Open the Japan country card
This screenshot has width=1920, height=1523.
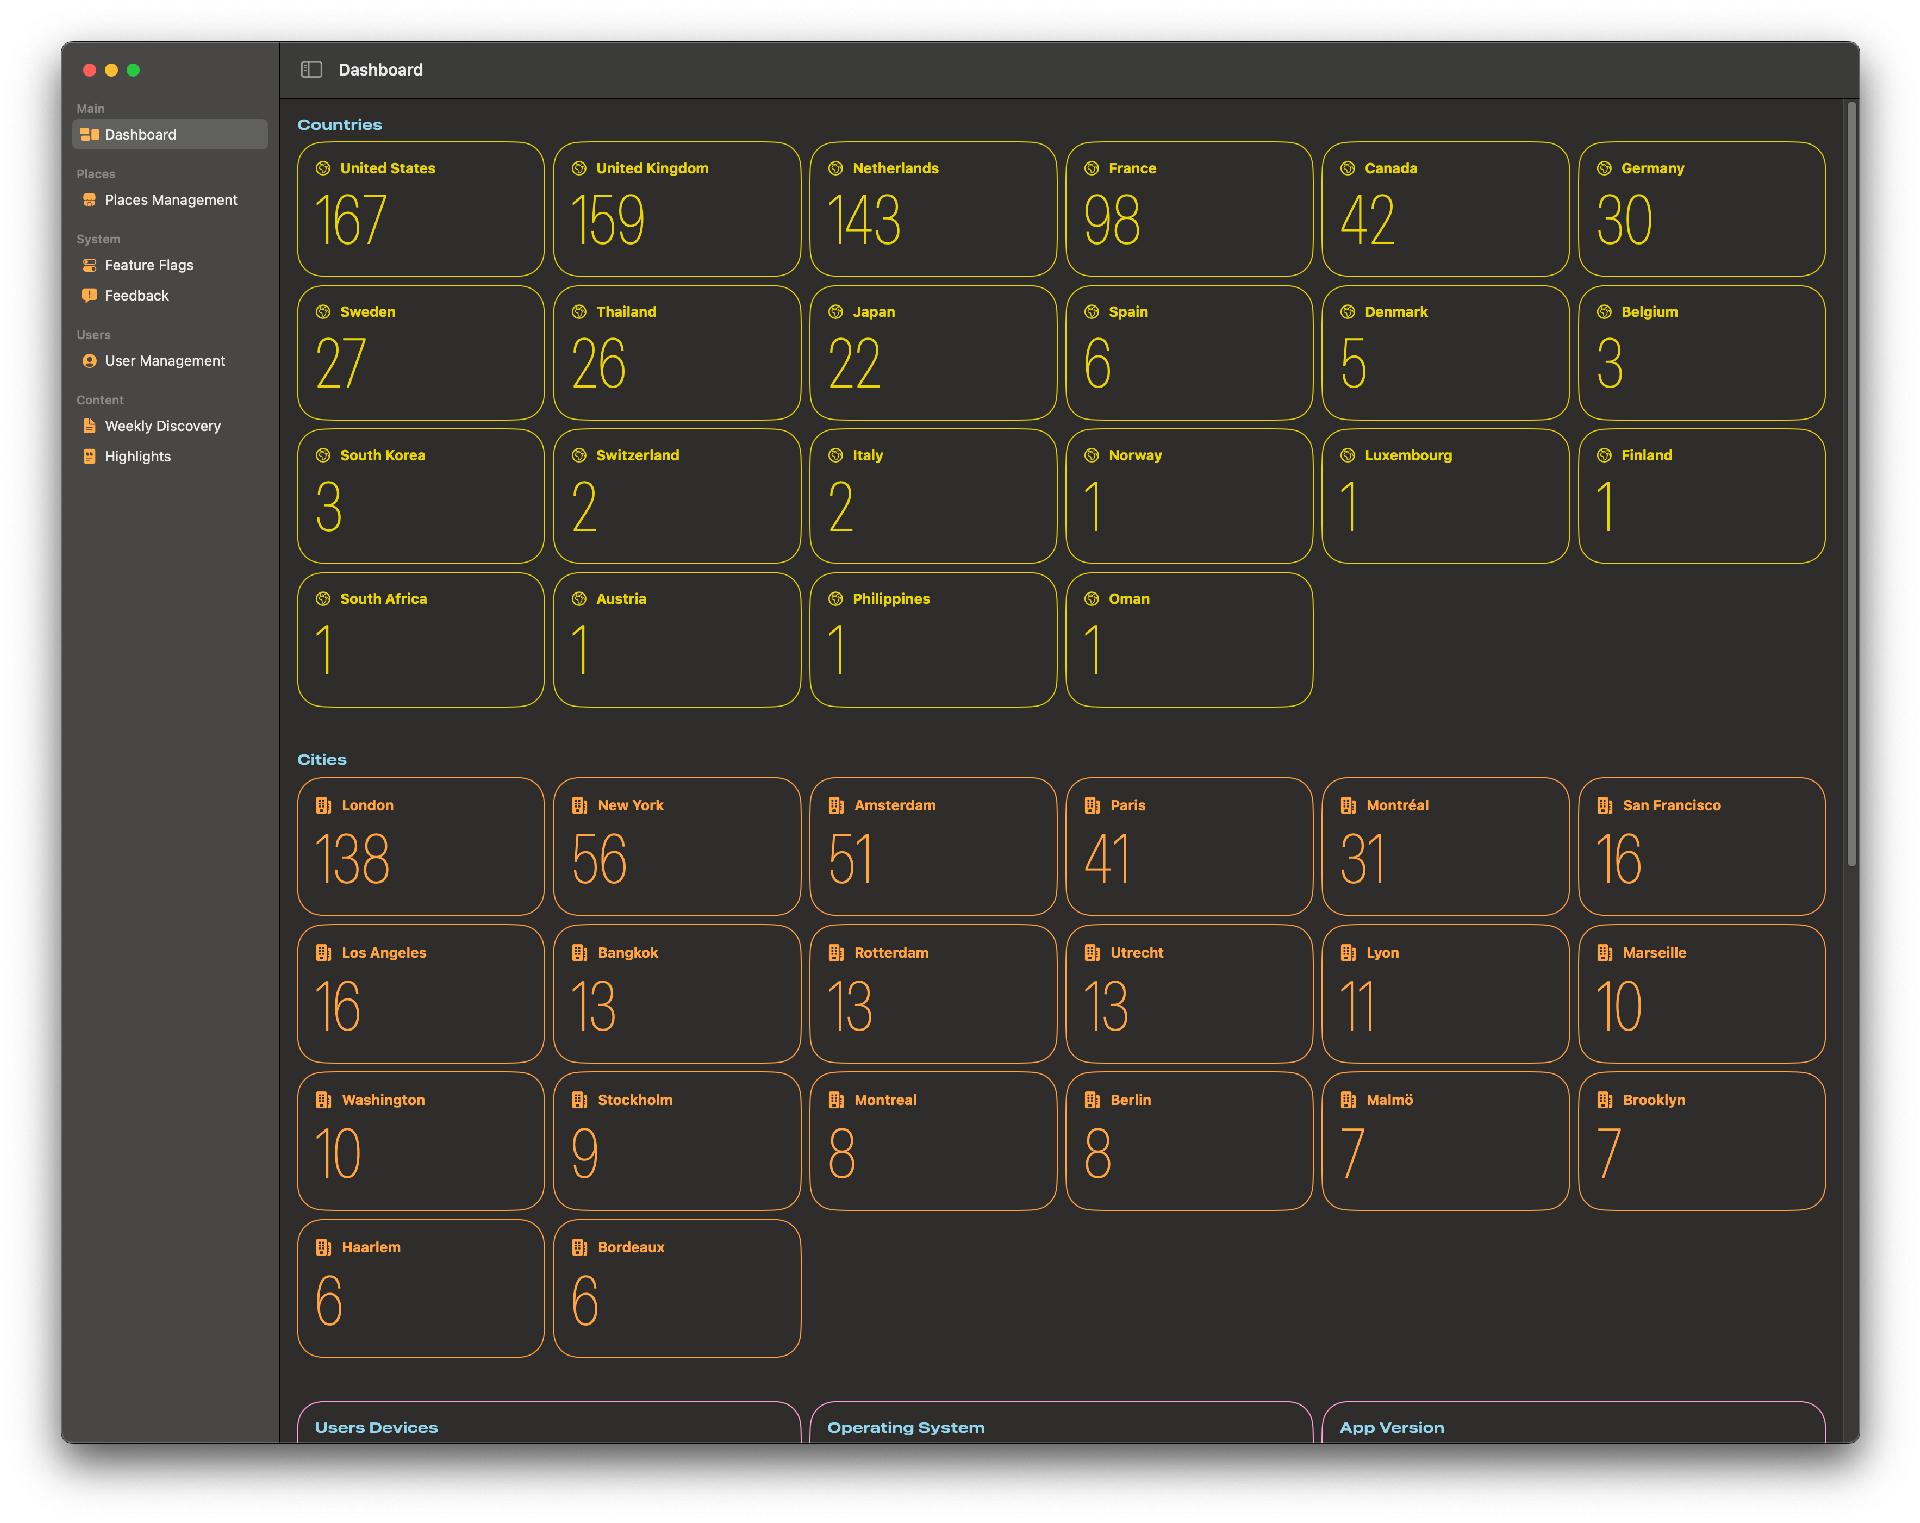click(933, 353)
